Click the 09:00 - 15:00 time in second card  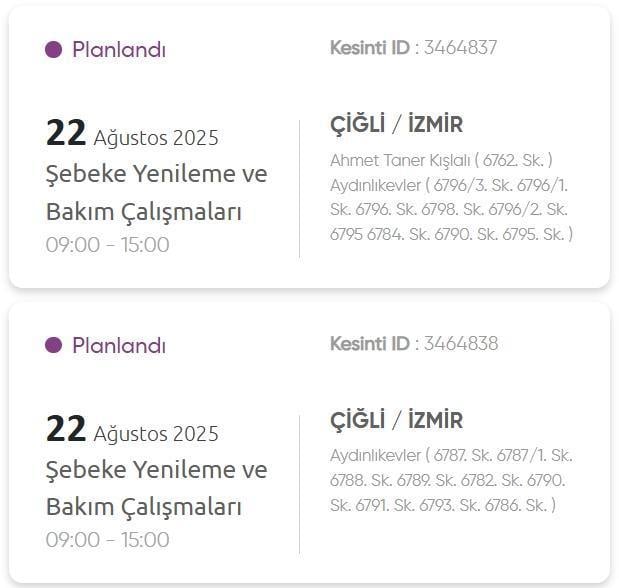(107, 541)
